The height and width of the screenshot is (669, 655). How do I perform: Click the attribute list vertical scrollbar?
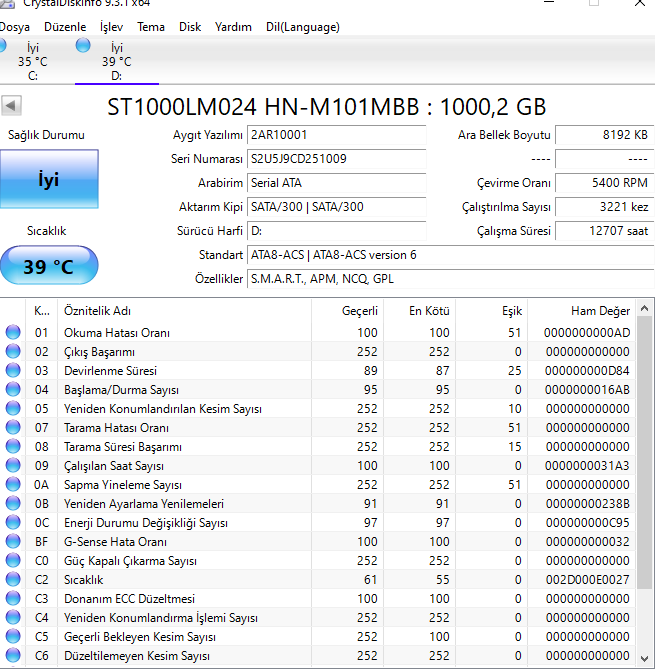[645, 480]
